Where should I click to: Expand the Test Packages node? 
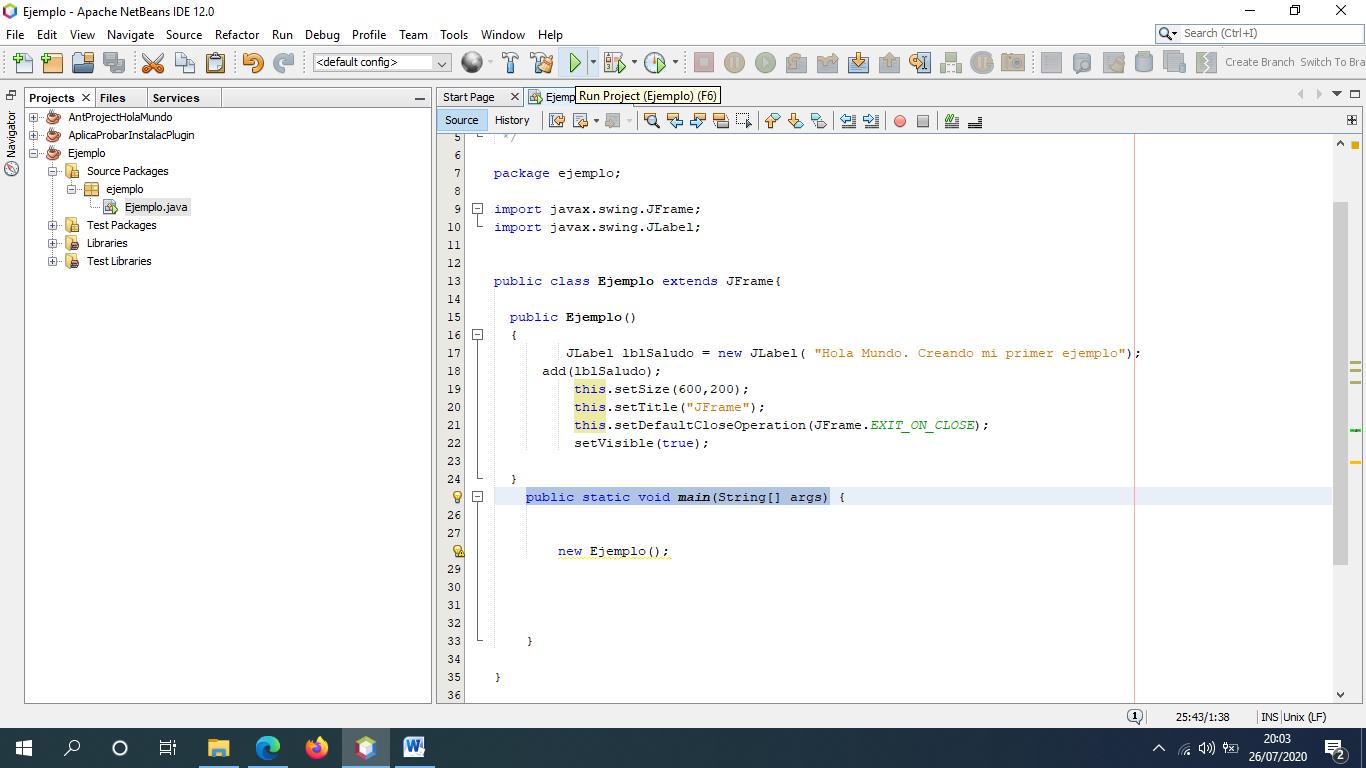pyautogui.click(x=52, y=225)
